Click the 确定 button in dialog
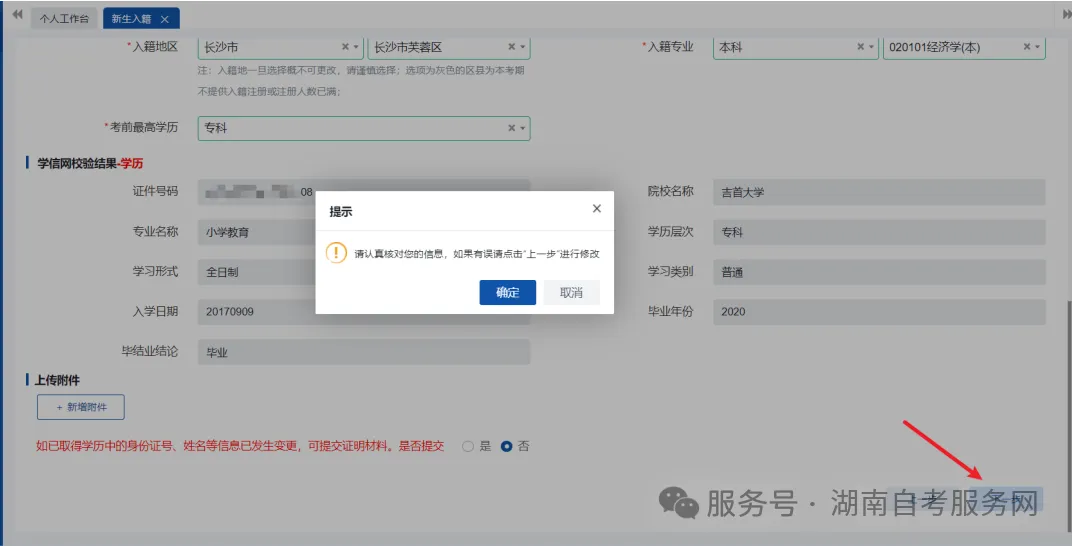 (507, 292)
